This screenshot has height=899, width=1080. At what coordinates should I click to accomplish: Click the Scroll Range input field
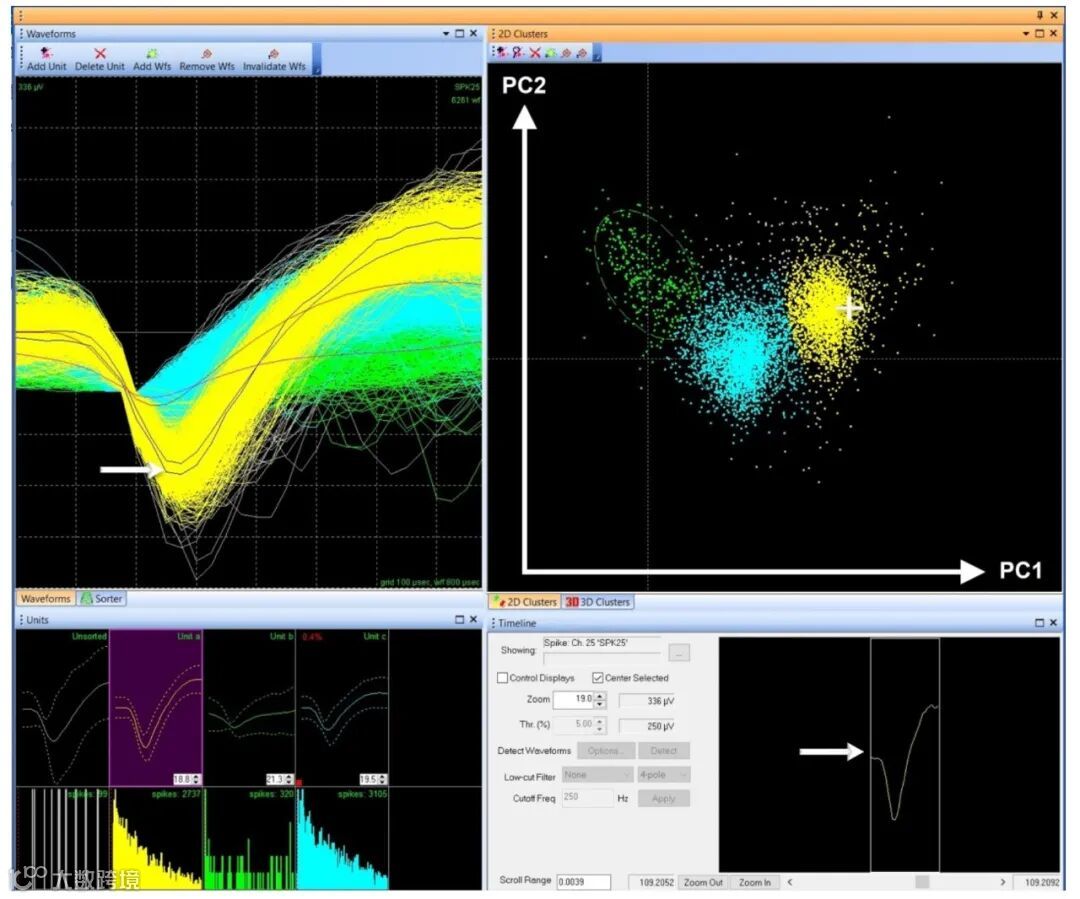pyautogui.click(x=583, y=882)
